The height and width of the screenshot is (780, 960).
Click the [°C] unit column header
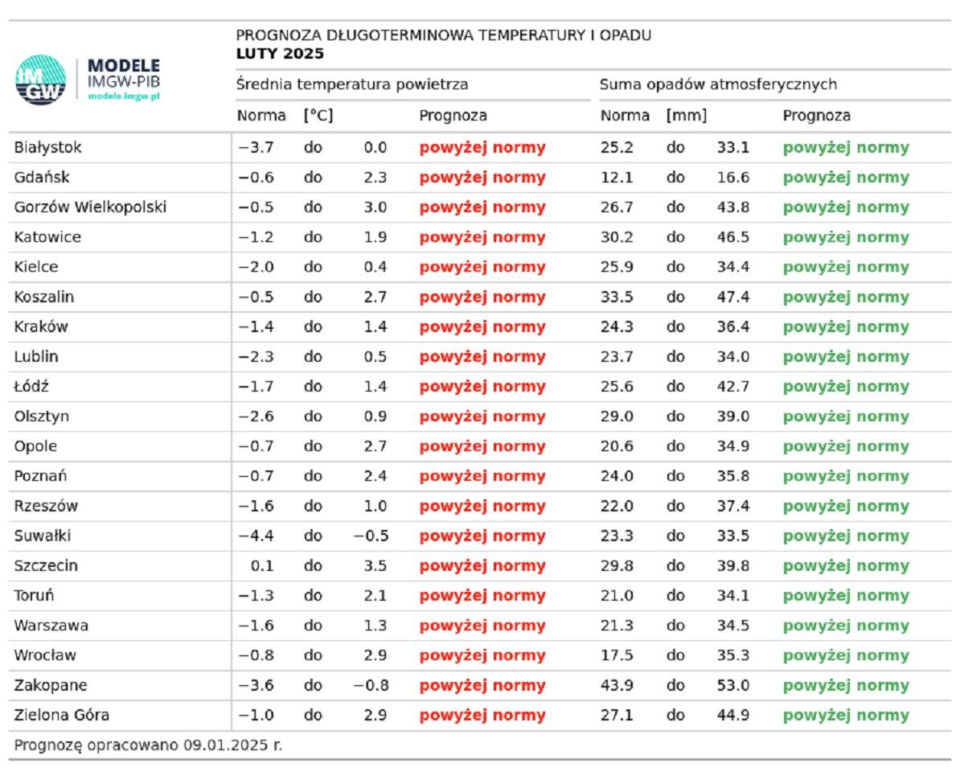[318, 116]
